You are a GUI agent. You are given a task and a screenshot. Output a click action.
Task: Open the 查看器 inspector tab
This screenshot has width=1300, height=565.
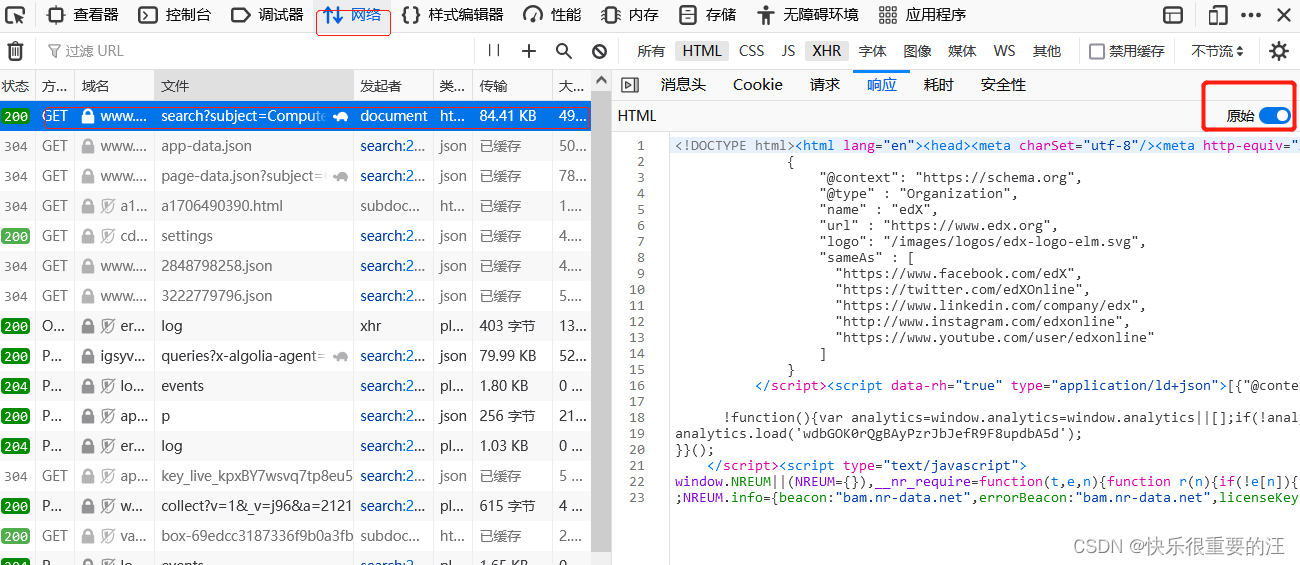[x=83, y=15]
